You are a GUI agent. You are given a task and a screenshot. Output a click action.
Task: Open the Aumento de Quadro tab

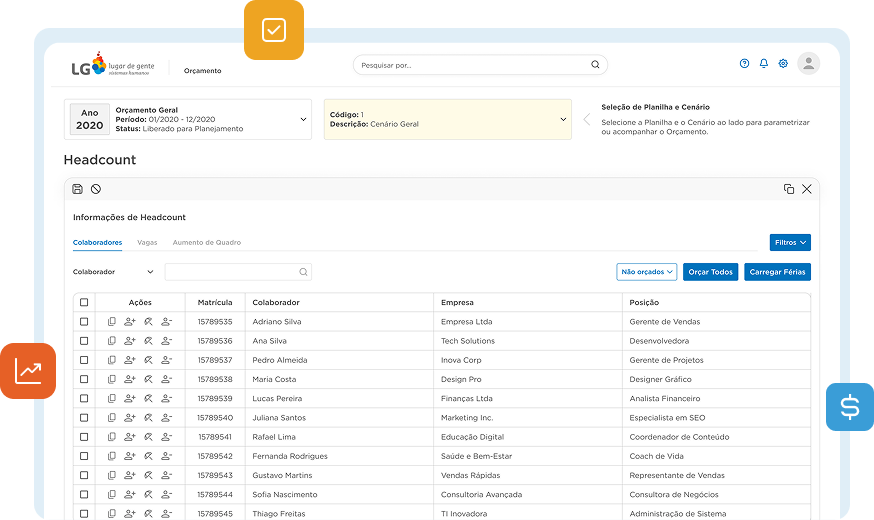pyautogui.click(x=206, y=243)
